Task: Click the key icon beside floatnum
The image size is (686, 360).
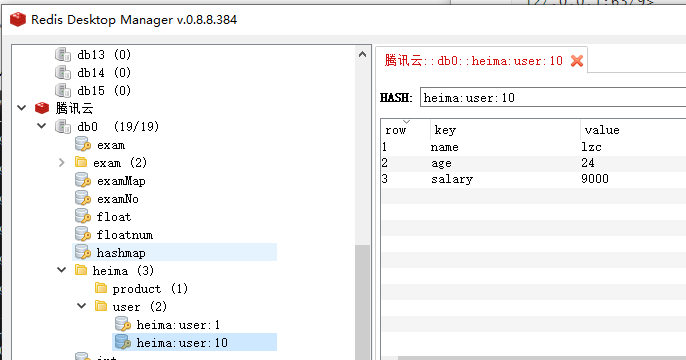Action: click(x=83, y=234)
